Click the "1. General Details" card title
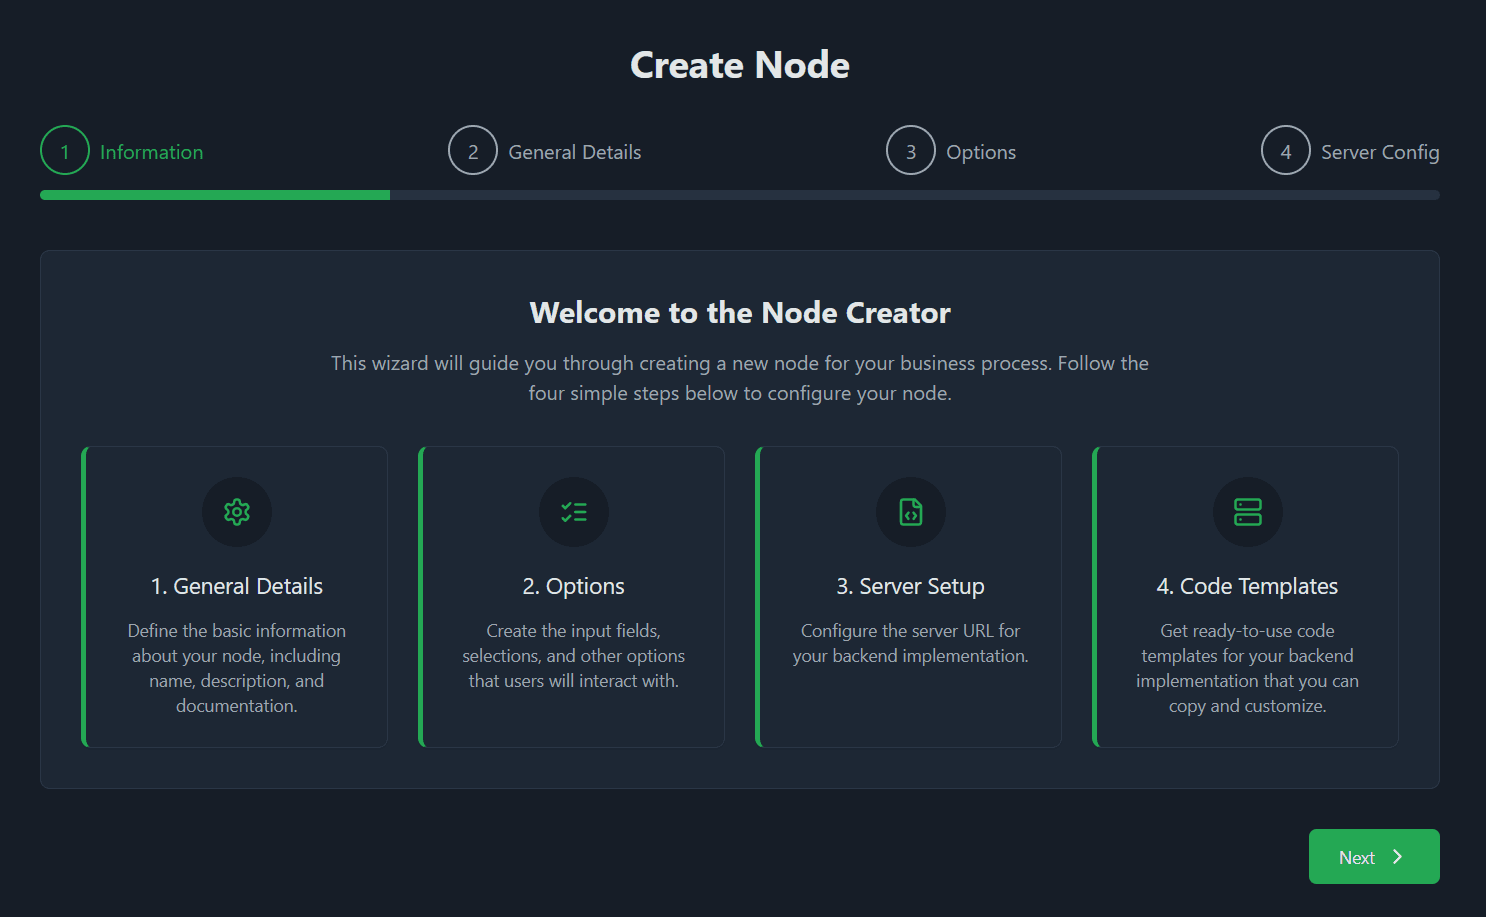The height and width of the screenshot is (917, 1486). click(x=237, y=586)
